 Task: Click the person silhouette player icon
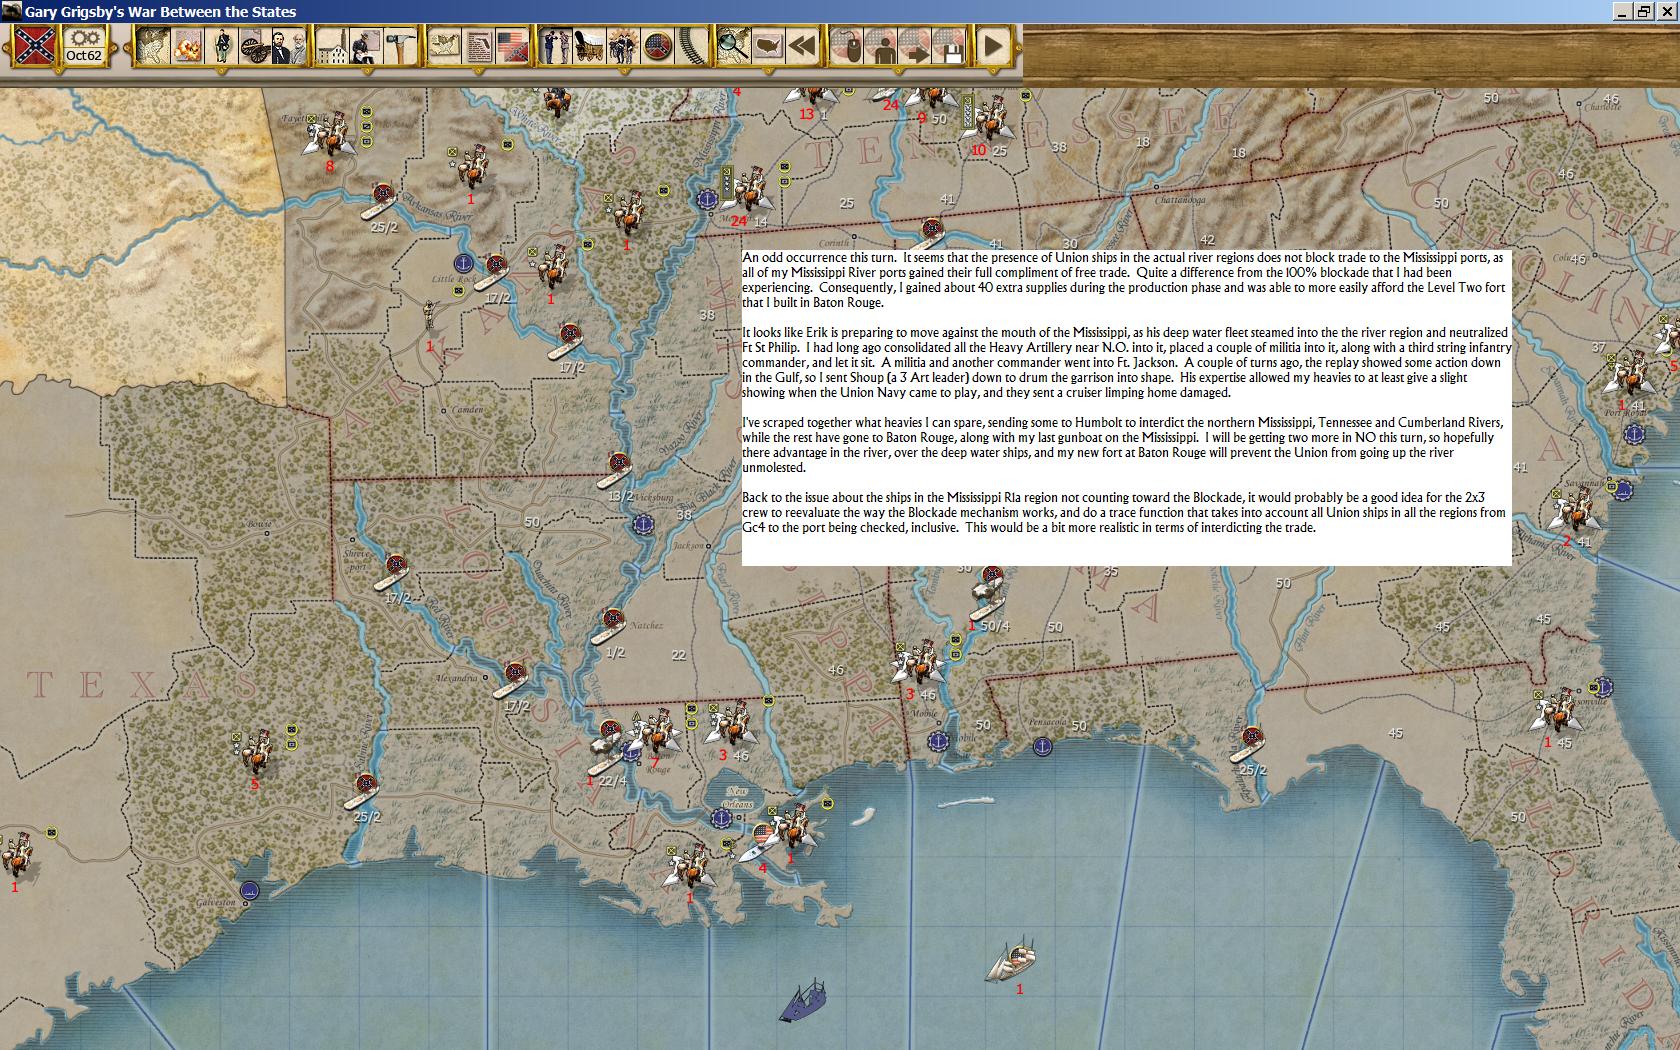pos(881,46)
